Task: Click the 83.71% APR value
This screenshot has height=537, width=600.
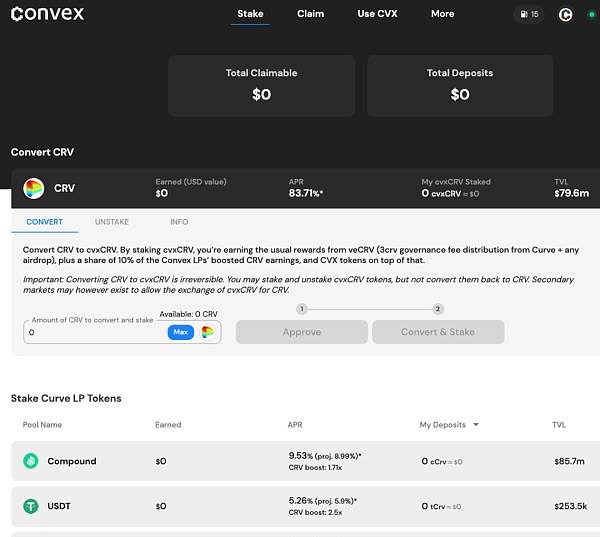Action: [x=306, y=193]
